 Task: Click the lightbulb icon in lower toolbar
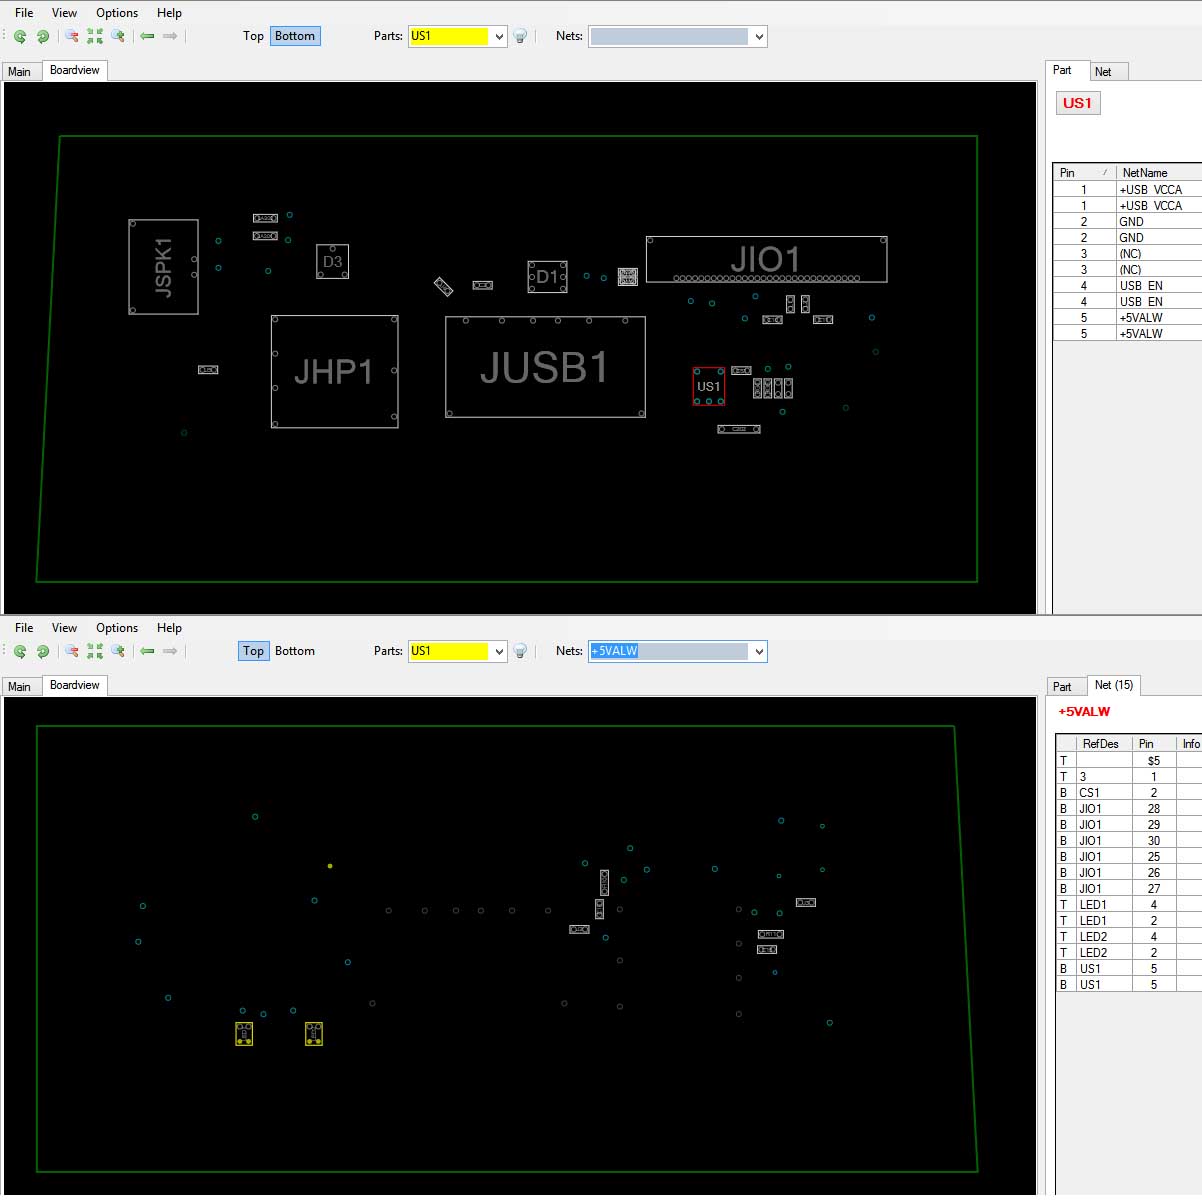pyautogui.click(x=520, y=651)
